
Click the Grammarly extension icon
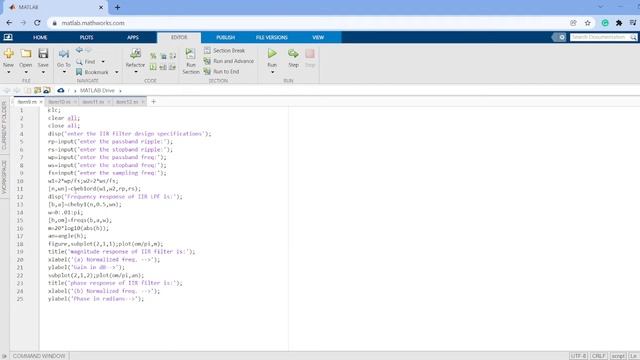point(605,23)
